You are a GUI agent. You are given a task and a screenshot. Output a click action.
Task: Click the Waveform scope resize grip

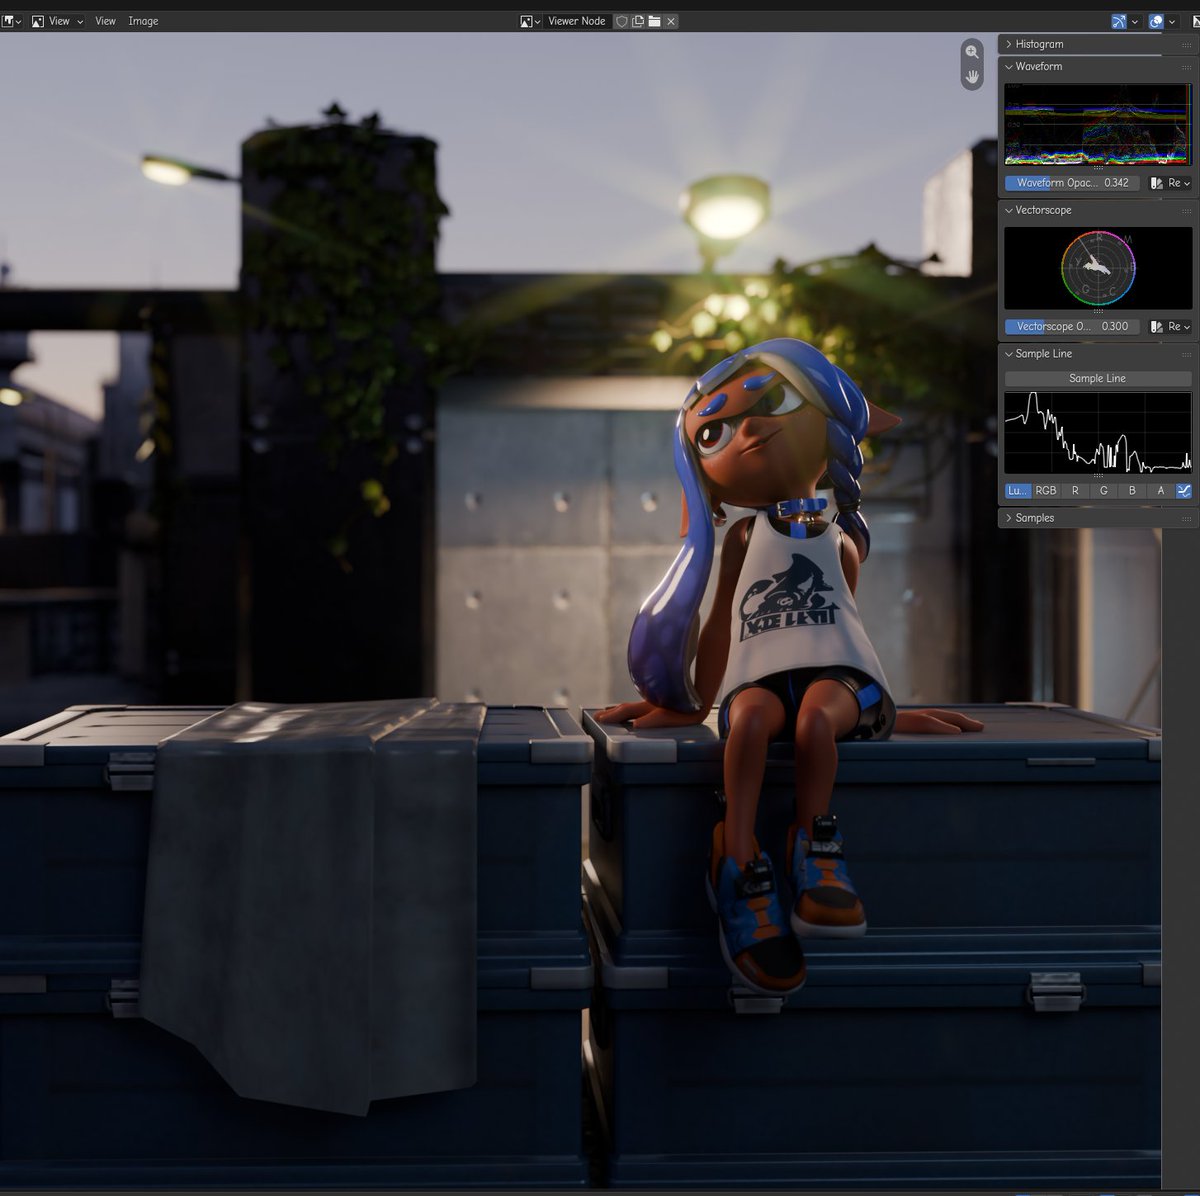1098,170
